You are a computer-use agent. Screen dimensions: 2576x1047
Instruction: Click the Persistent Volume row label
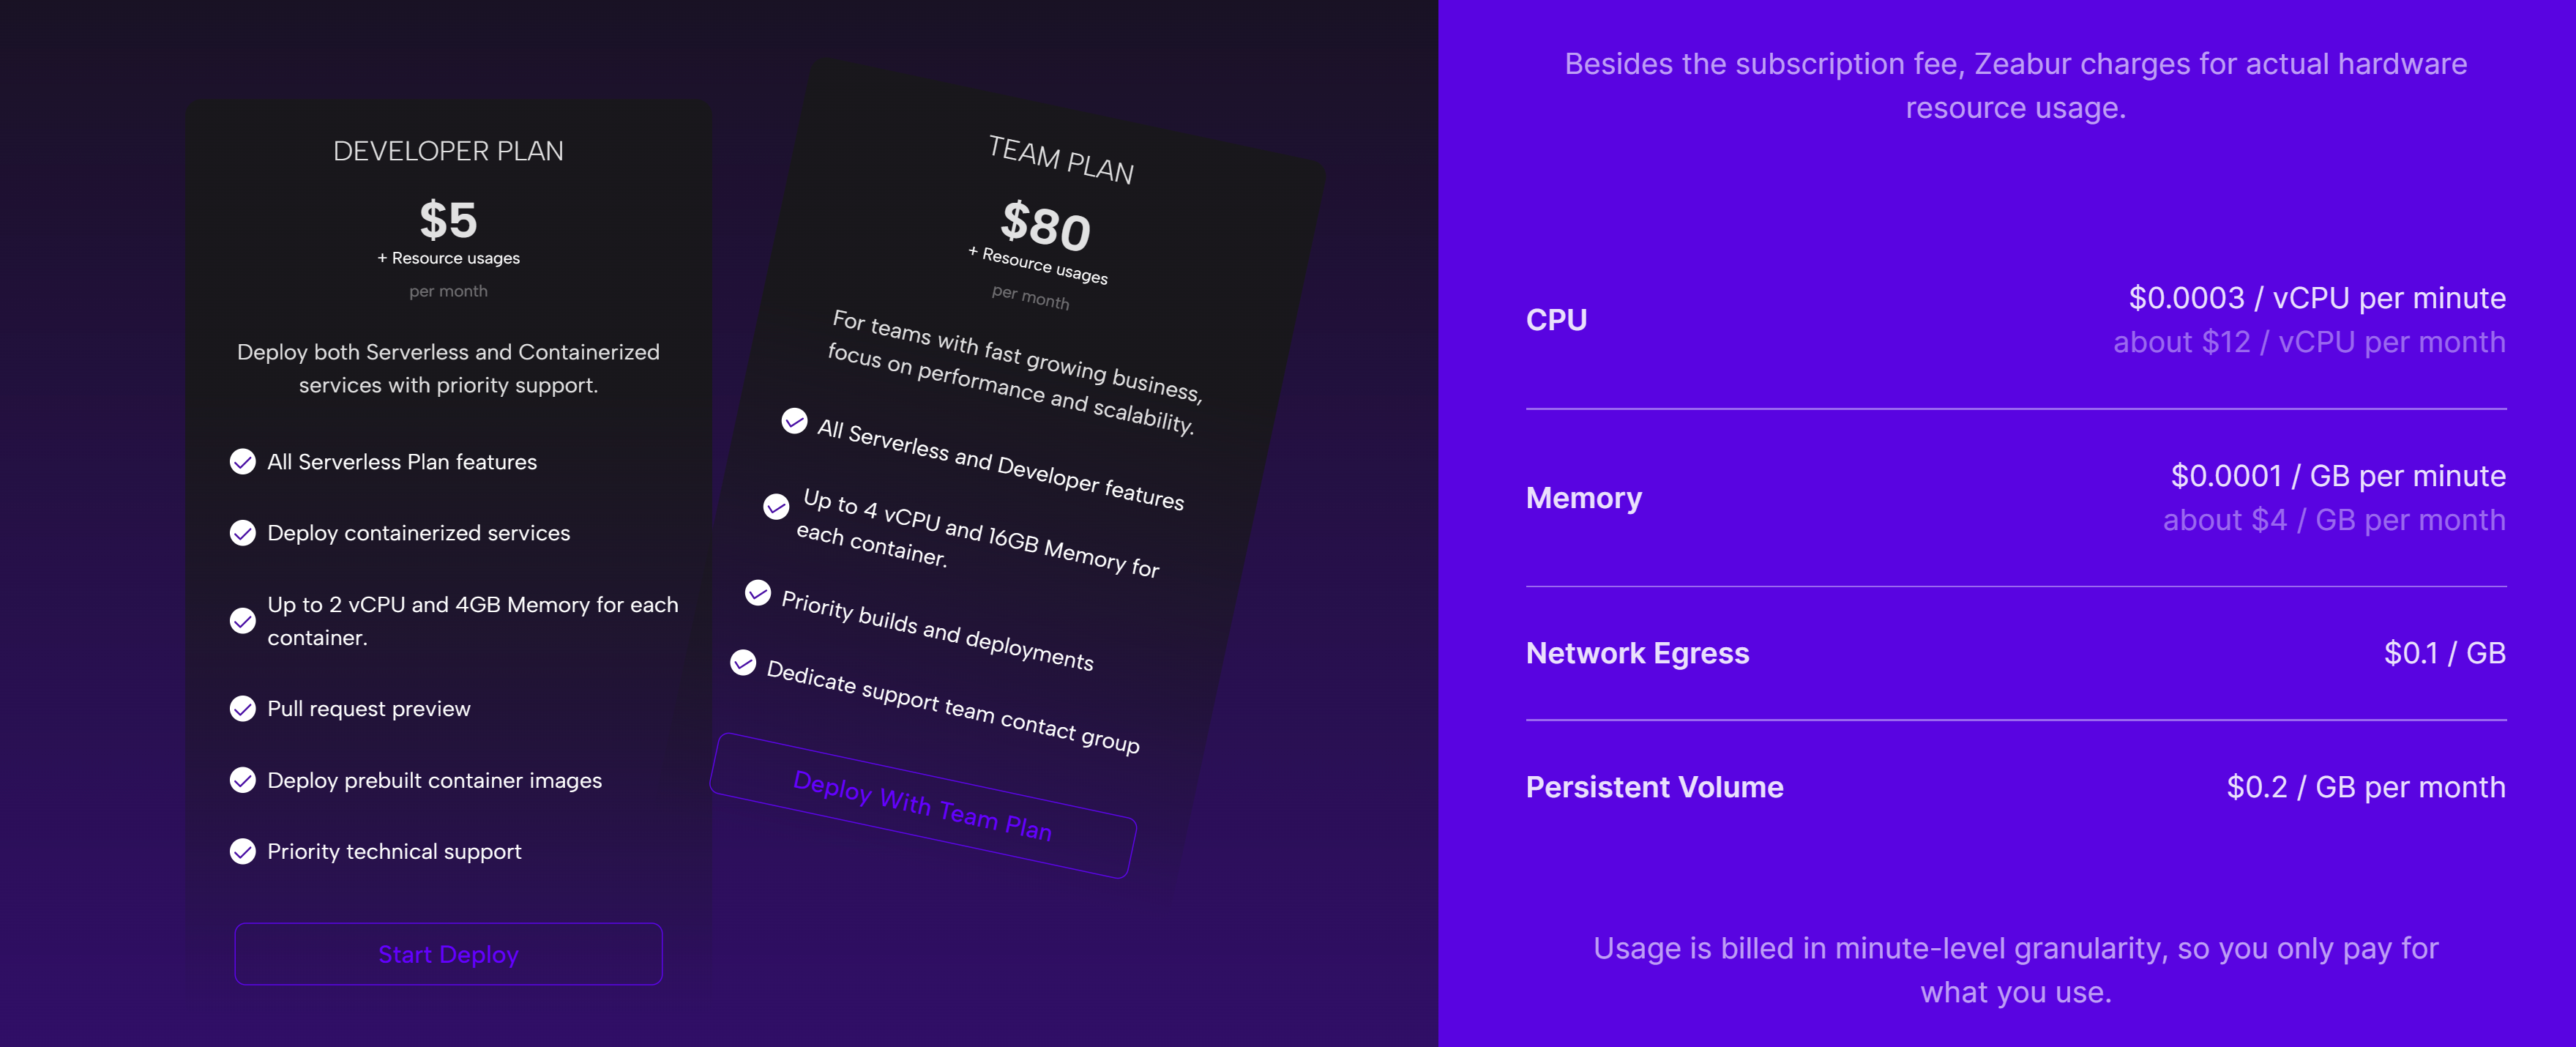[1654, 787]
